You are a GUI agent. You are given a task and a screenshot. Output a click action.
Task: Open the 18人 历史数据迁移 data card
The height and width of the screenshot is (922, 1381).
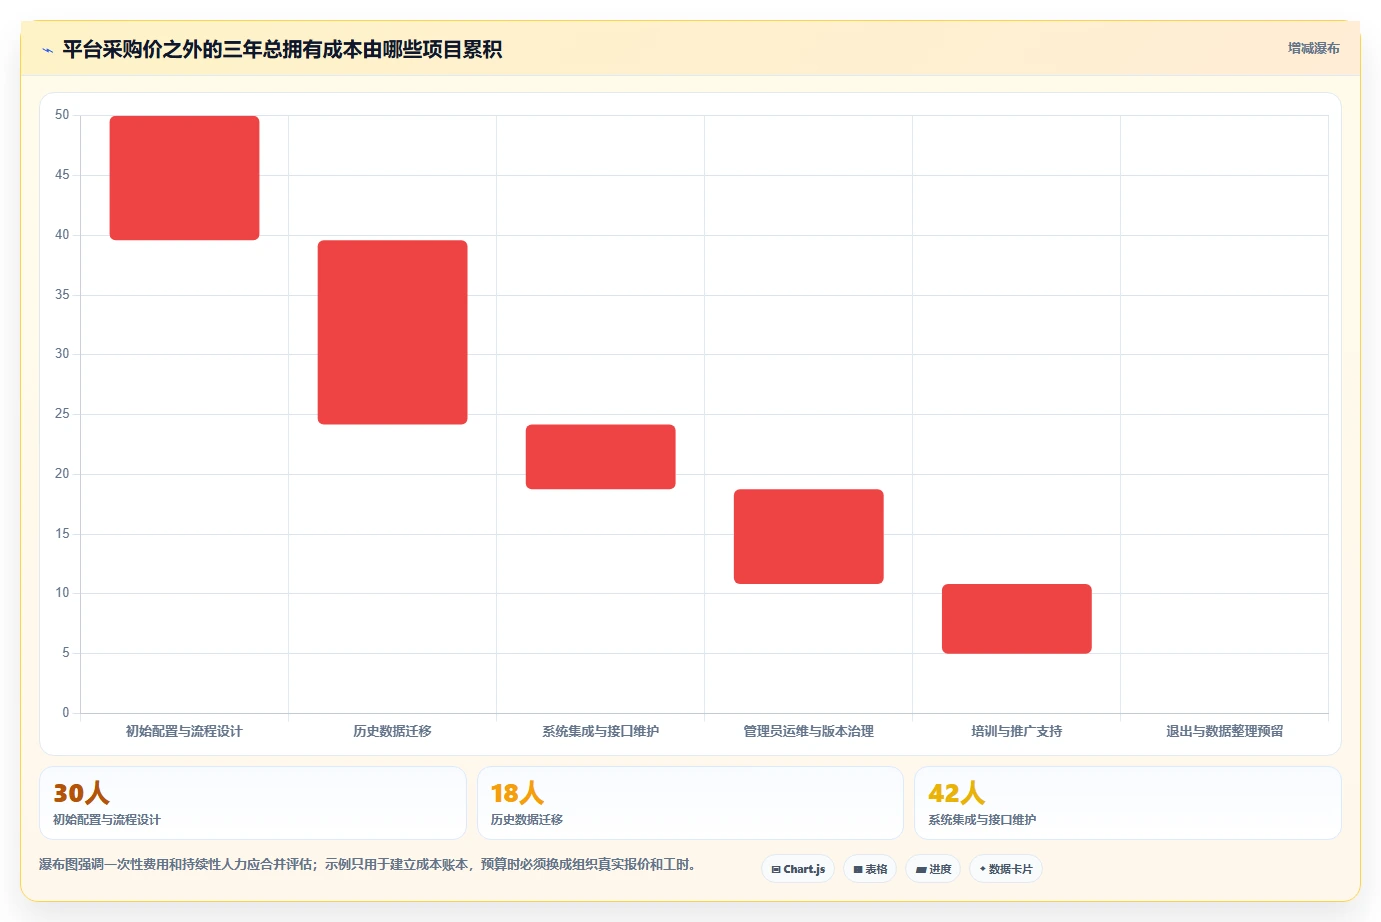[x=690, y=803]
